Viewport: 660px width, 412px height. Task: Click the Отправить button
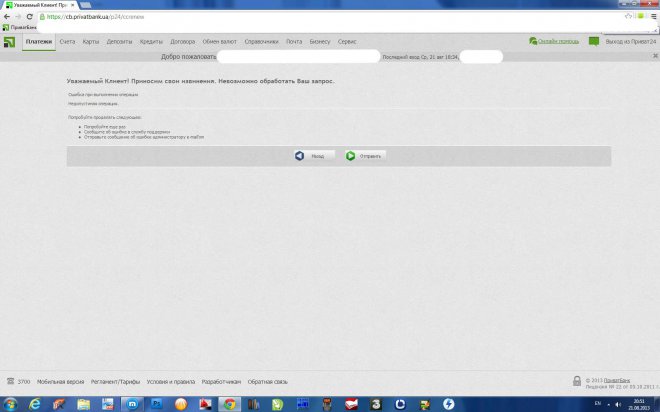click(x=365, y=156)
